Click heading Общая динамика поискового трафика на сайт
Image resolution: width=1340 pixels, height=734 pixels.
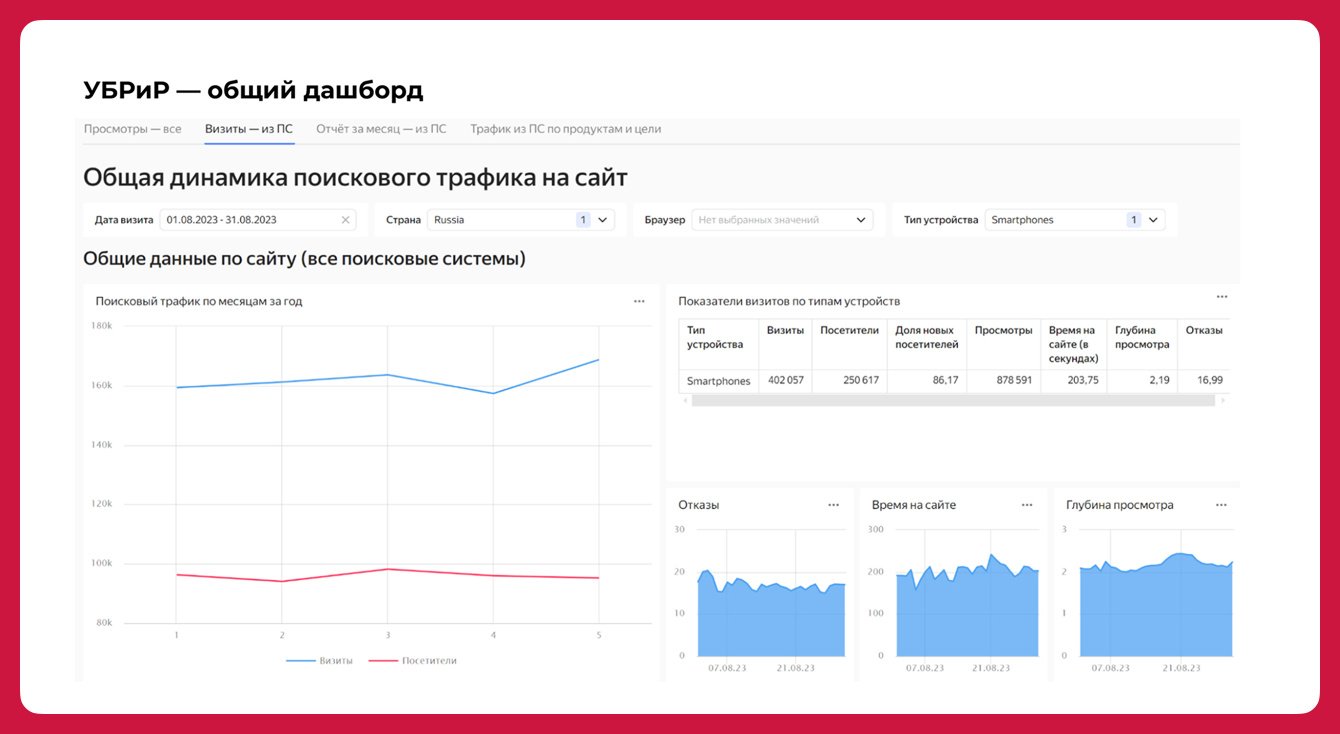tap(355, 178)
